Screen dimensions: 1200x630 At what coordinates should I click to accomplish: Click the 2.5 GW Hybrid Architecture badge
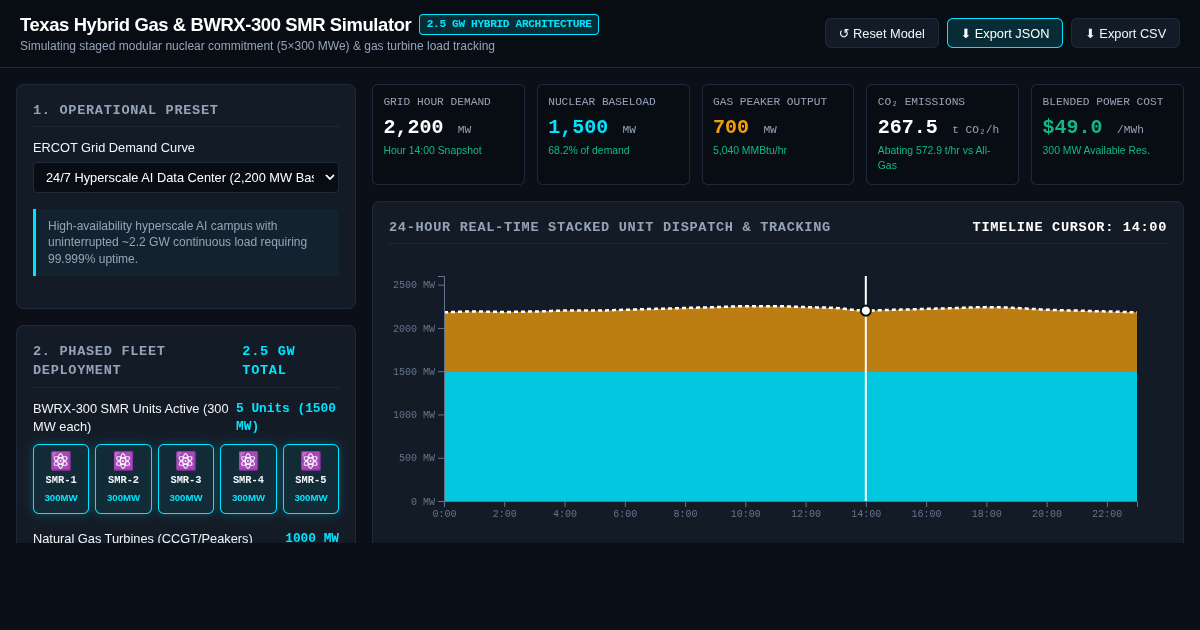(509, 24)
